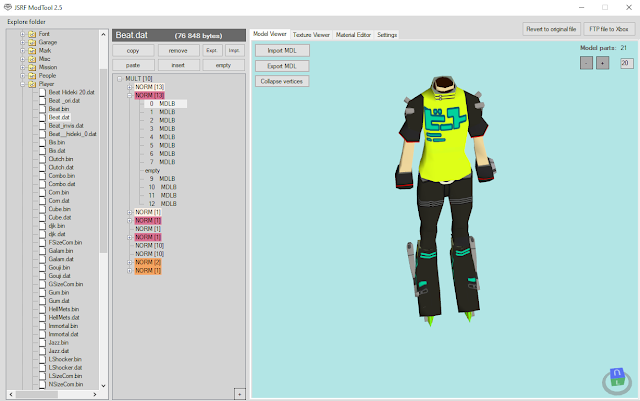Open the Font folder icon

(32, 34)
